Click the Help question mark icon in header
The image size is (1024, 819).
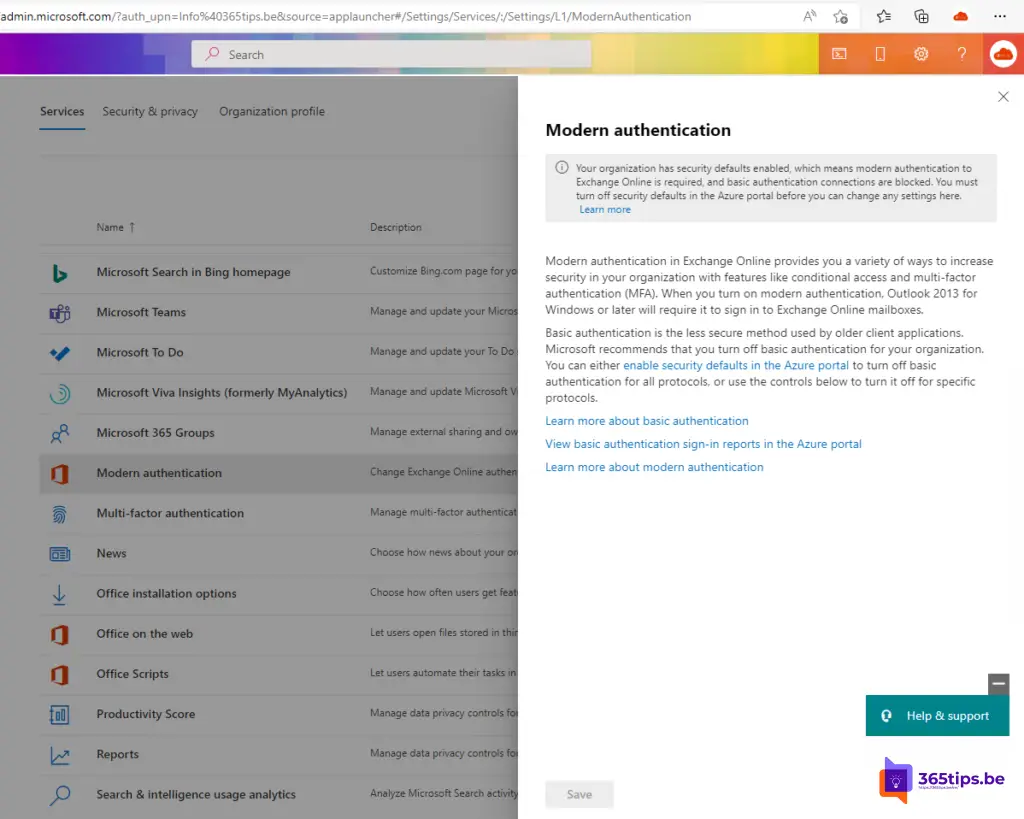(x=961, y=54)
